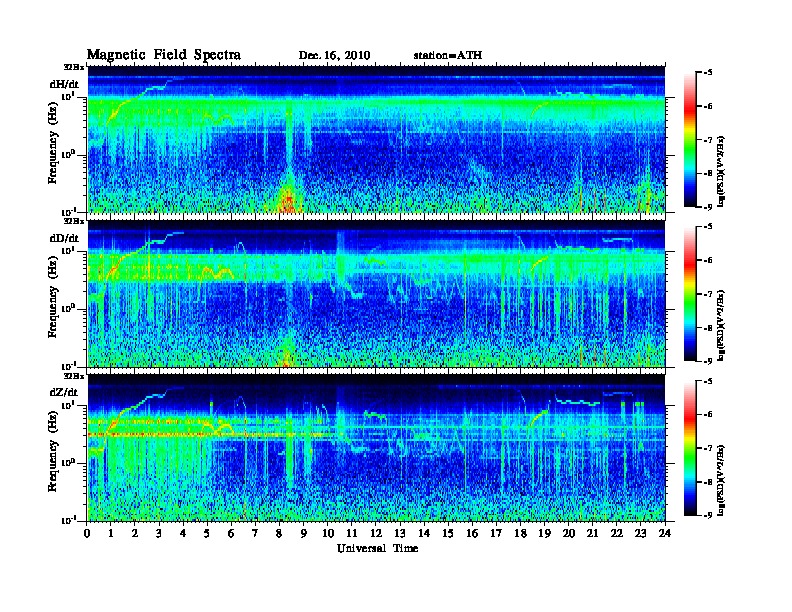Click the color bar beside the dD/dt panel
The height and width of the screenshot is (612, 792).
[x=690, y=294]
